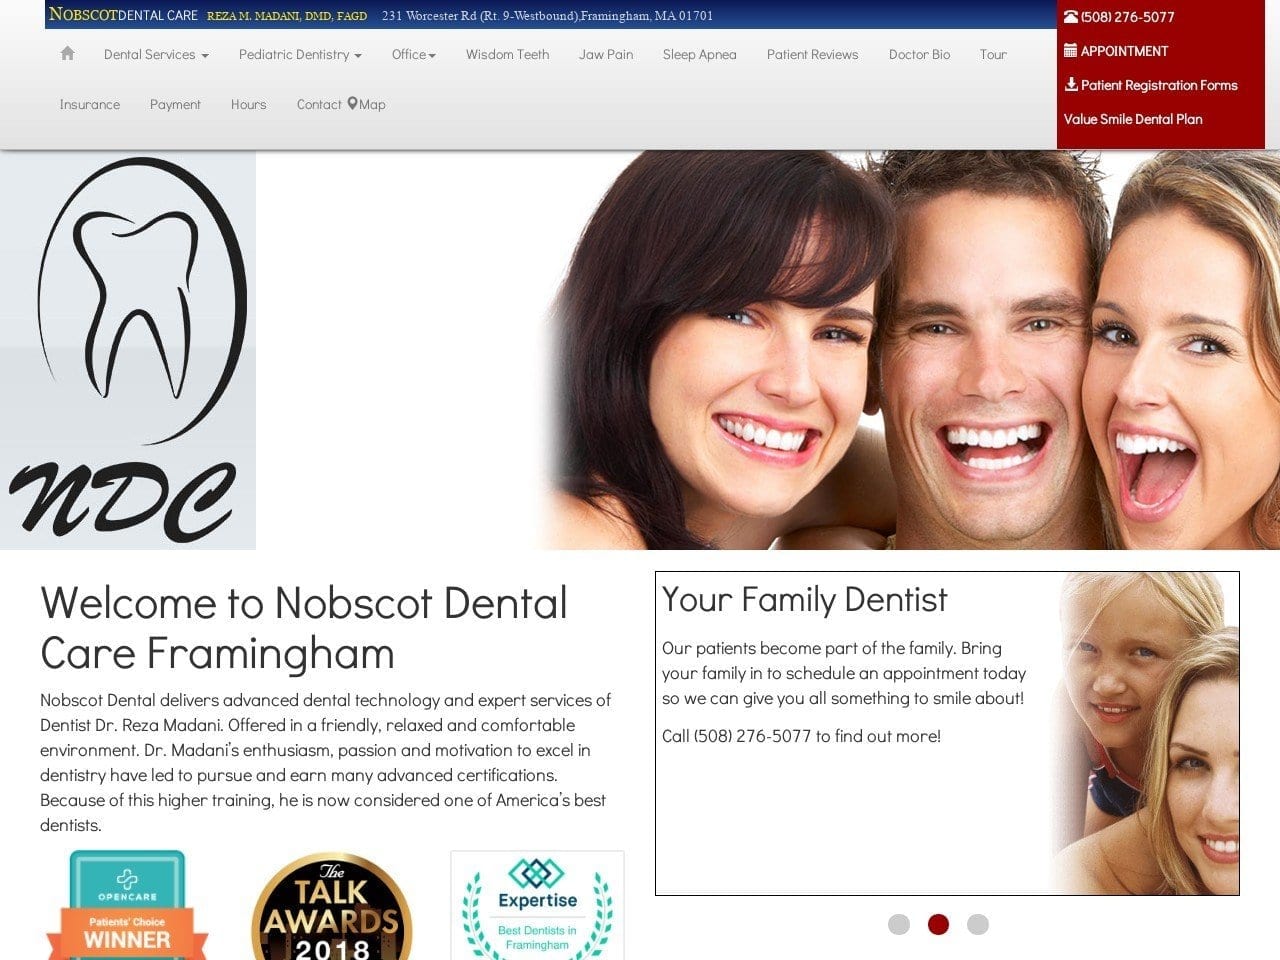Open the Jaw Pain page

pos(606,55)
